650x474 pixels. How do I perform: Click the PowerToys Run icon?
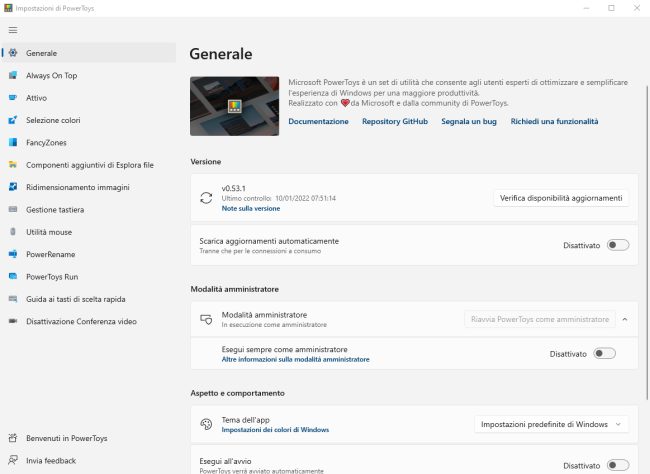pos(13,277)
